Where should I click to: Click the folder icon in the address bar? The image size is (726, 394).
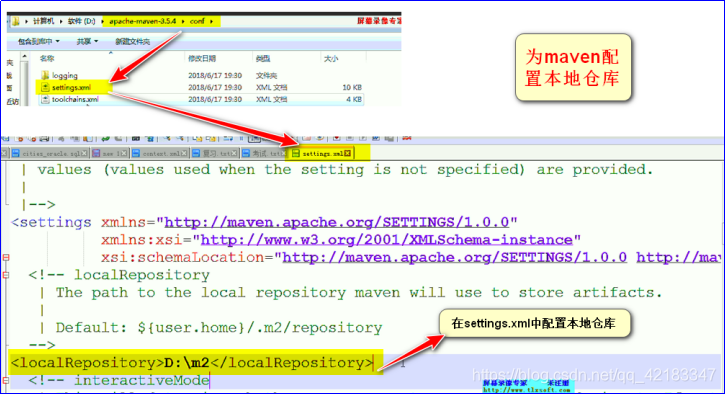[16, 21]
